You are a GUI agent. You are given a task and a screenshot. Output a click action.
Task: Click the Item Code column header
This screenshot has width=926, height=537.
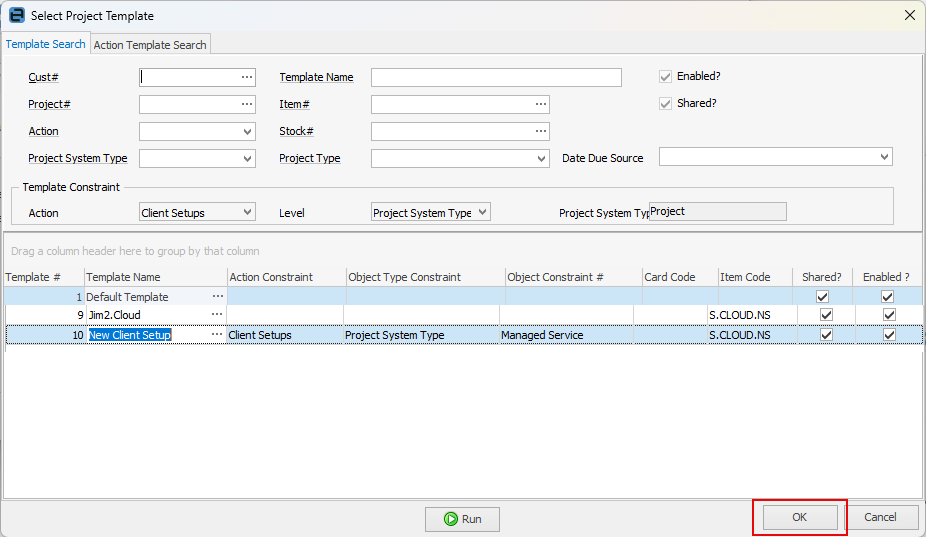coord(756,277)
